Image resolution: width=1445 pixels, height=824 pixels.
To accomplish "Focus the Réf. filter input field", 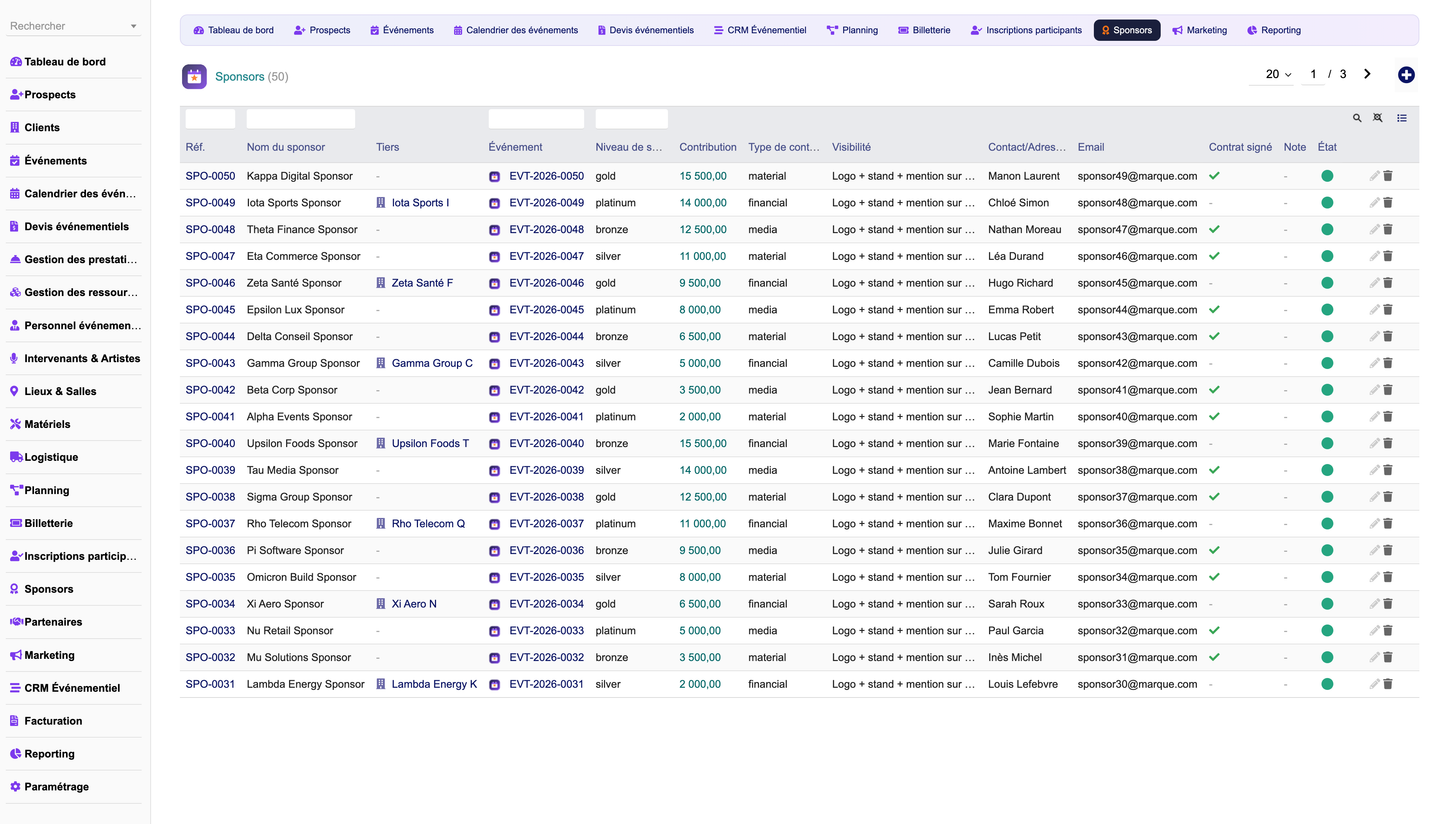I will click(210, 119).
